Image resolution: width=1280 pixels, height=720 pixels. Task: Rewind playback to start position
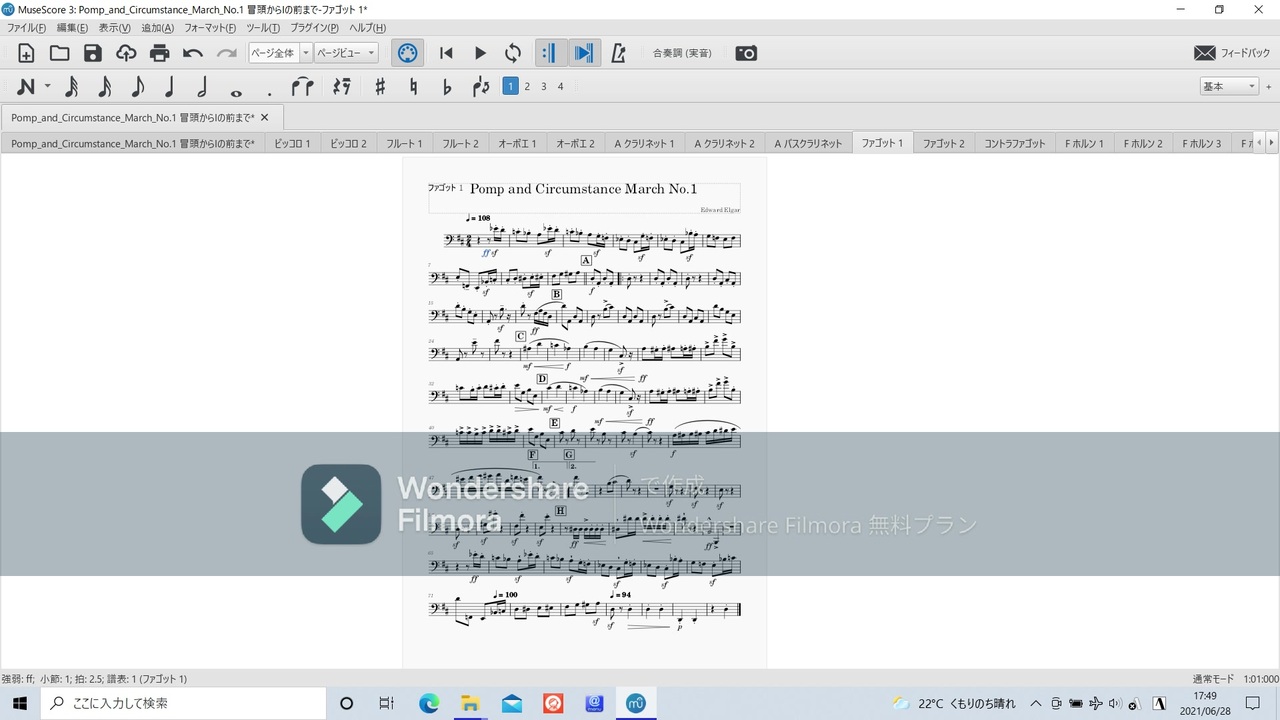coord(446,53)
